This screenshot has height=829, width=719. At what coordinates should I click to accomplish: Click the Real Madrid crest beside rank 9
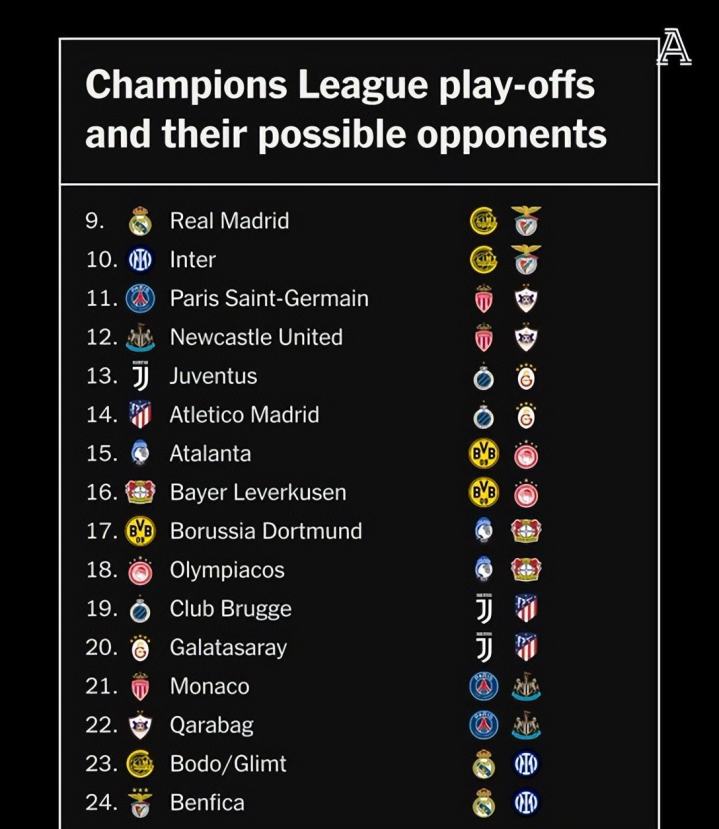[140, 221]
